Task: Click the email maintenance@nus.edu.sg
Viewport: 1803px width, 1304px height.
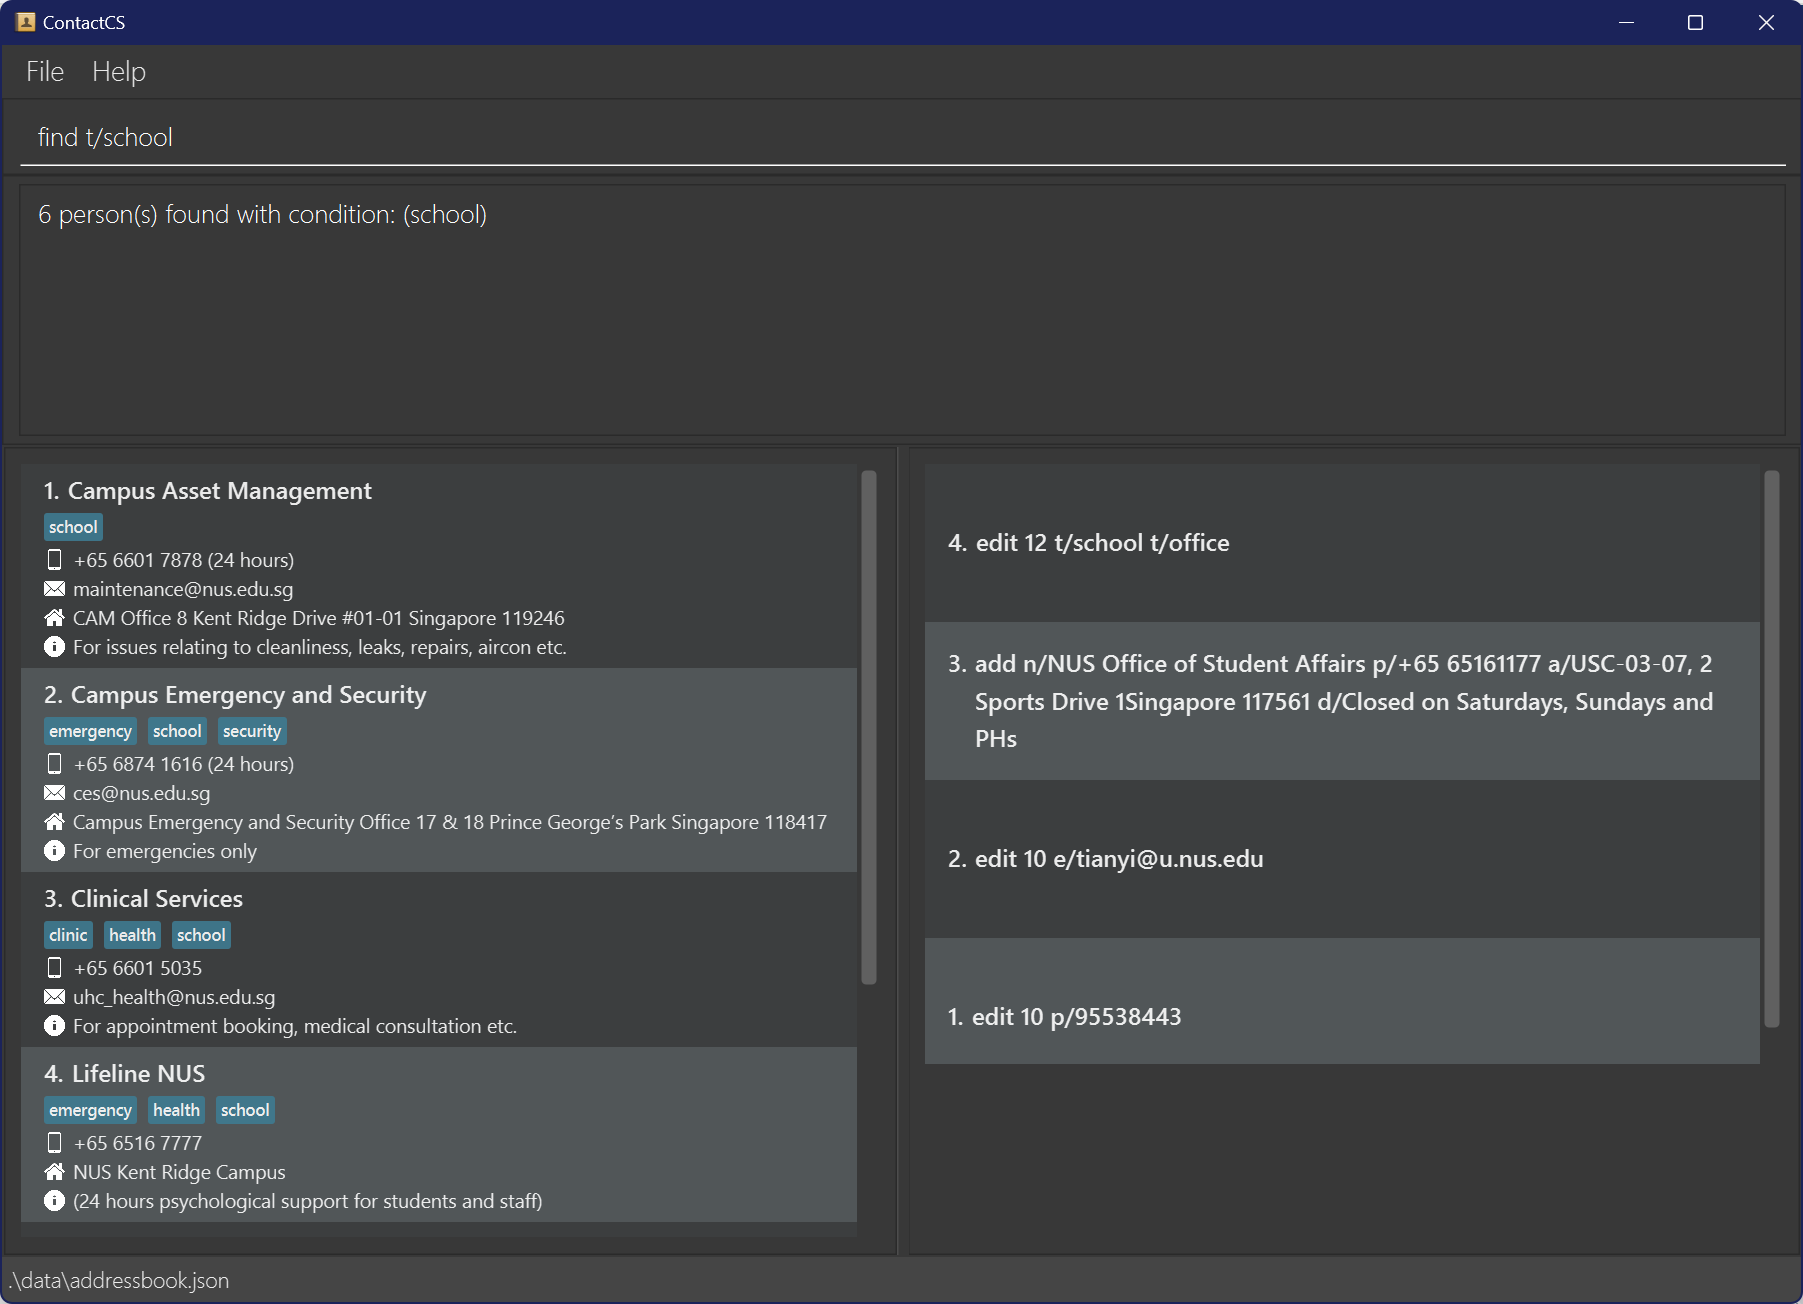Action: 183,589
